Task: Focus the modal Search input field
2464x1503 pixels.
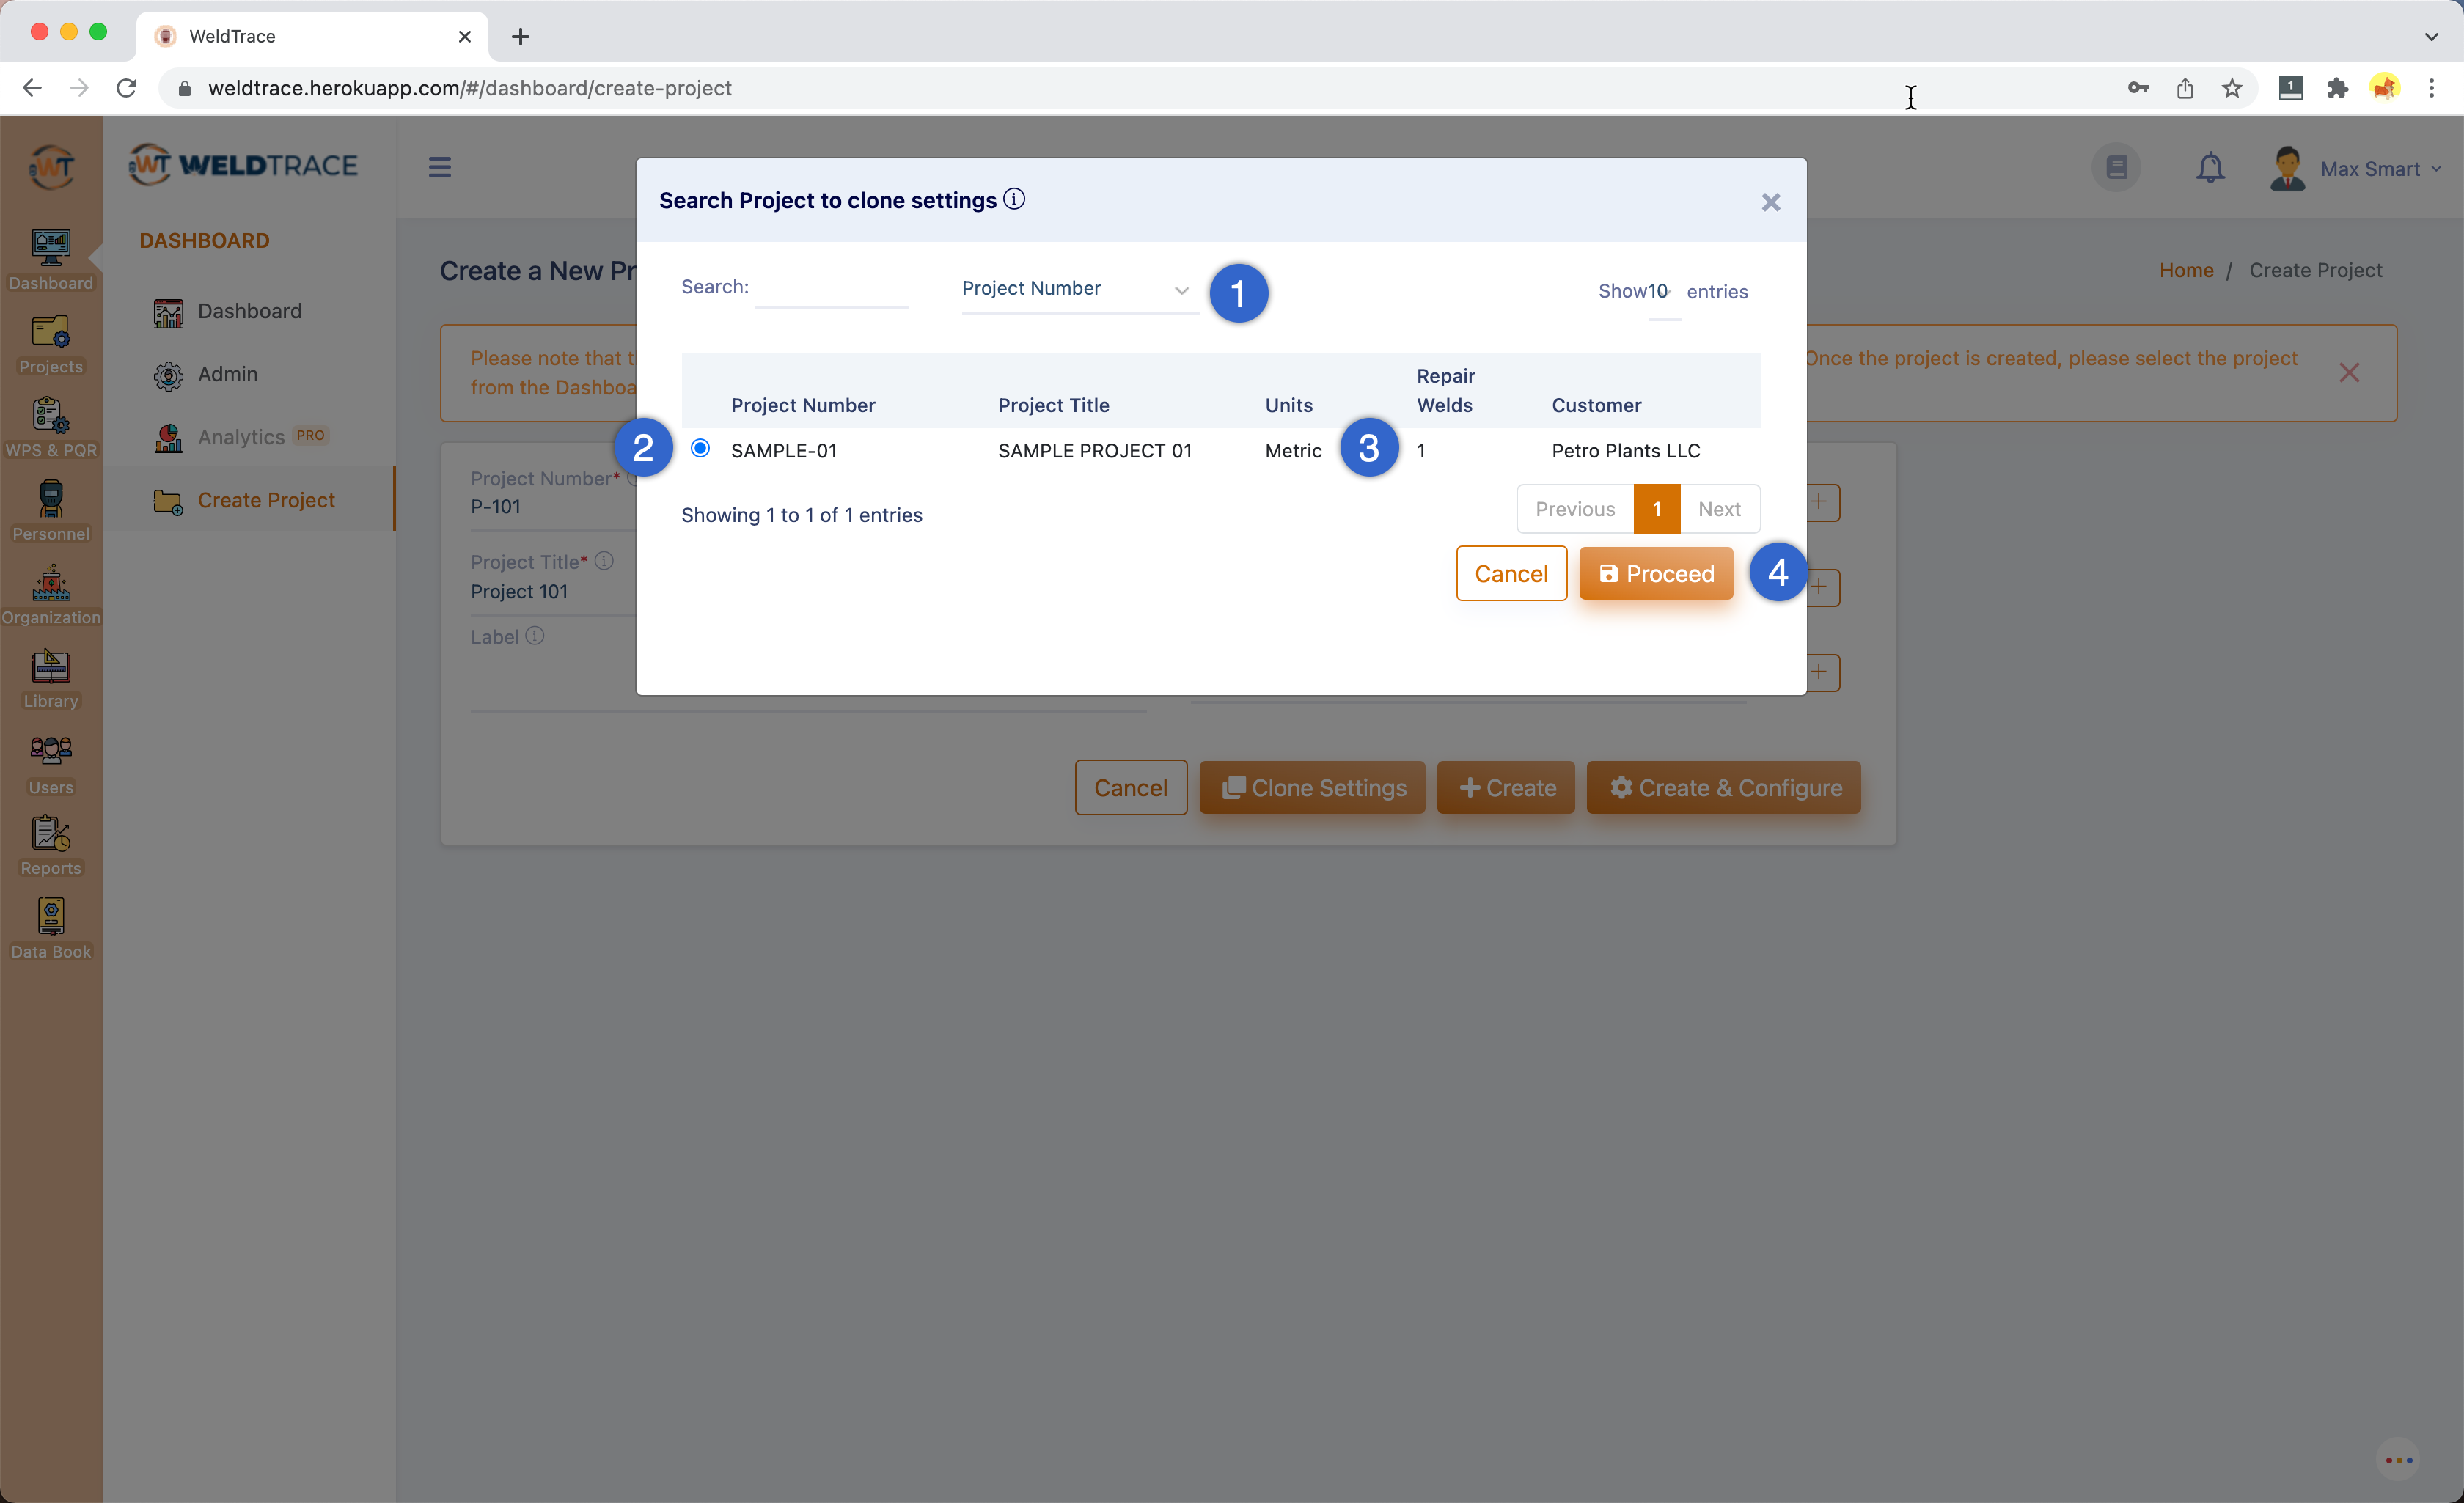Action: coord(831,288)
